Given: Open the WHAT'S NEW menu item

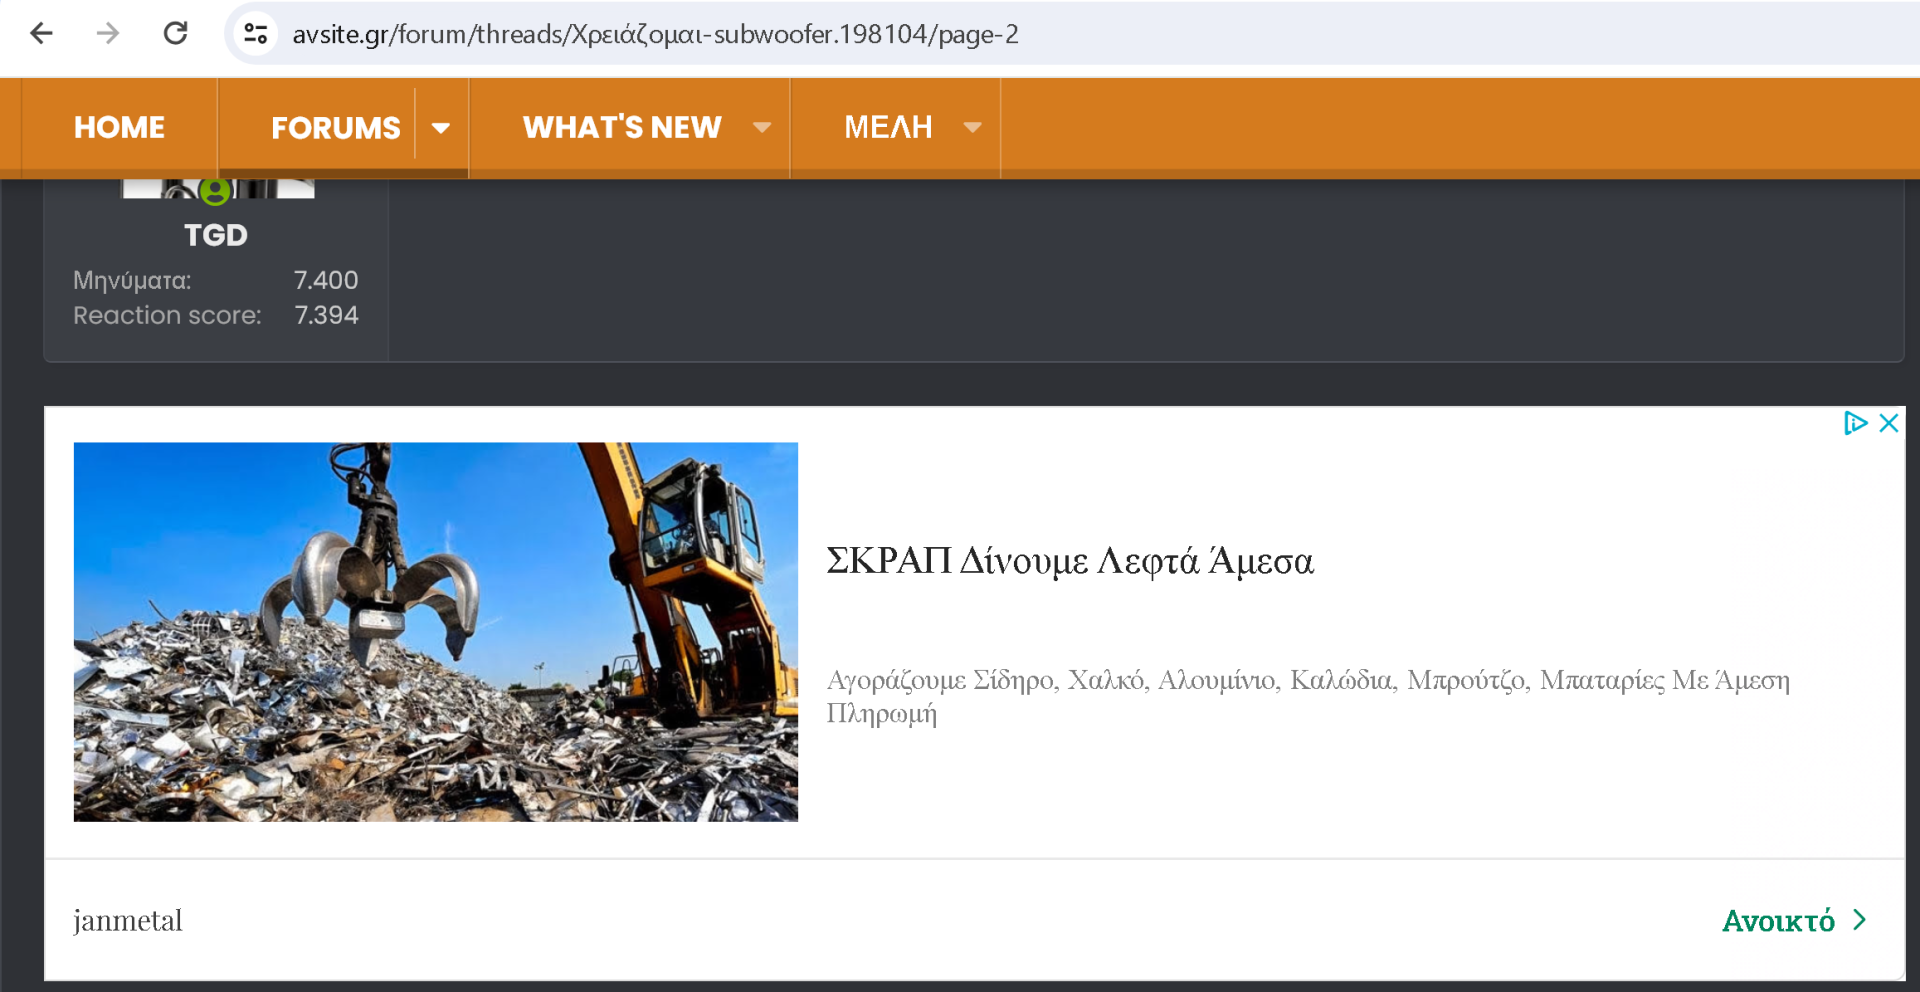Looking at the screenshot, I should tap(621, 128).
